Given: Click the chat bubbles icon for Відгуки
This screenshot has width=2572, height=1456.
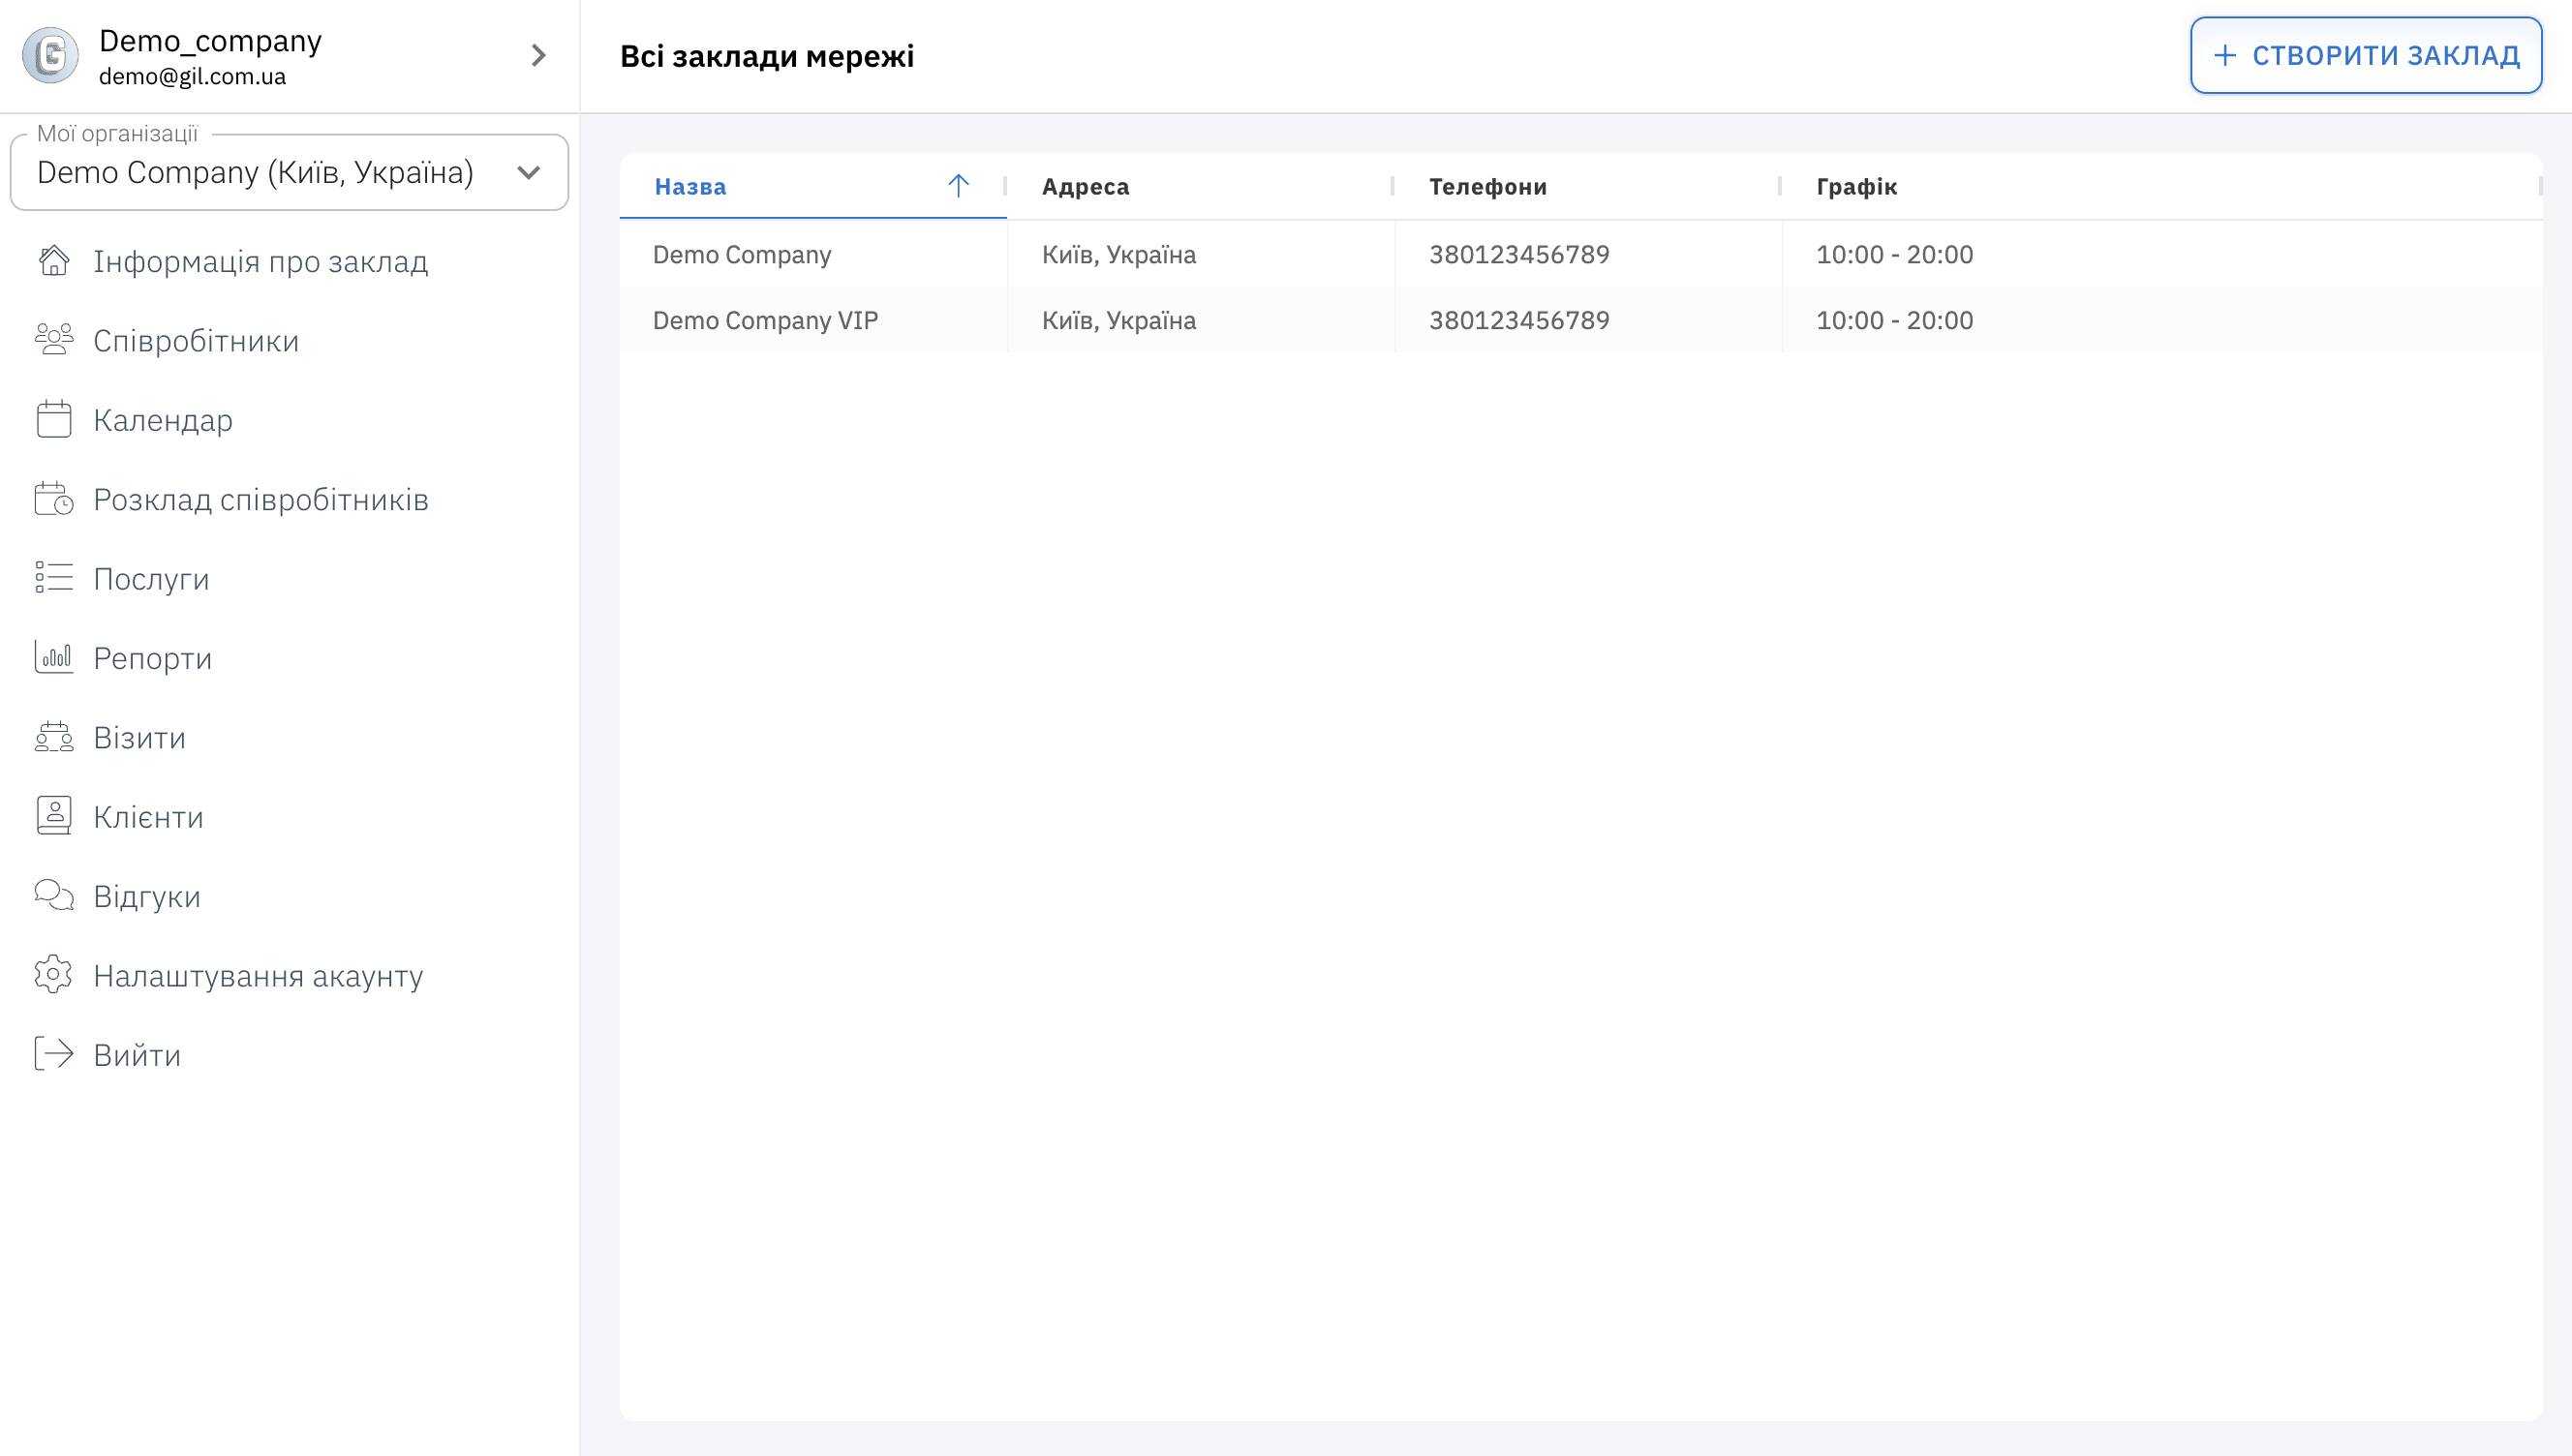Looking at the screenshot, I should coord(54,895).
